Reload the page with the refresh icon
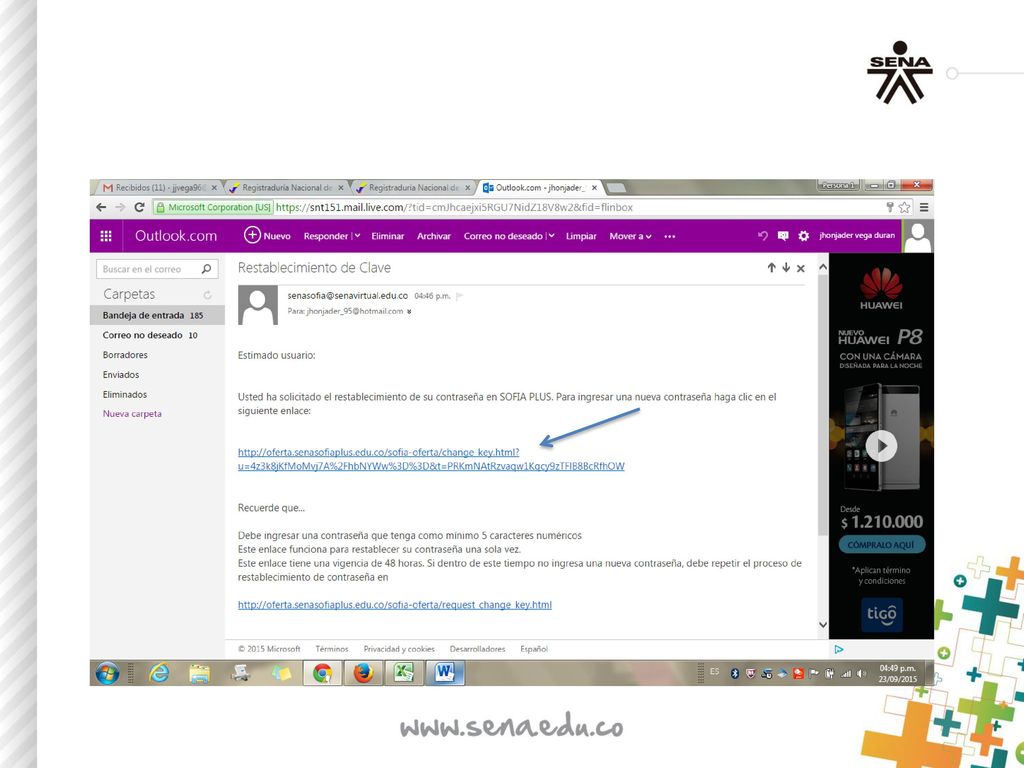Viewport: 1024px width, 768px height. click(x=139, y=207)
